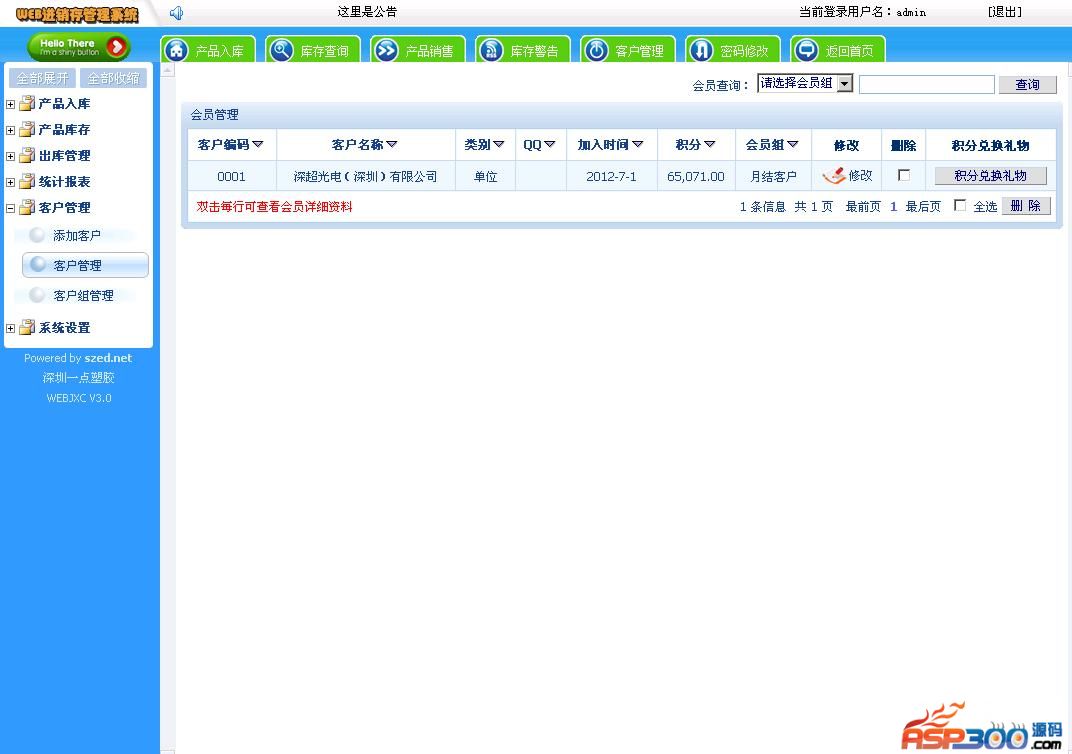Open the 客户管理 top navigation tab
This screenshot has height=754, width=1072.
coord(628,50)
